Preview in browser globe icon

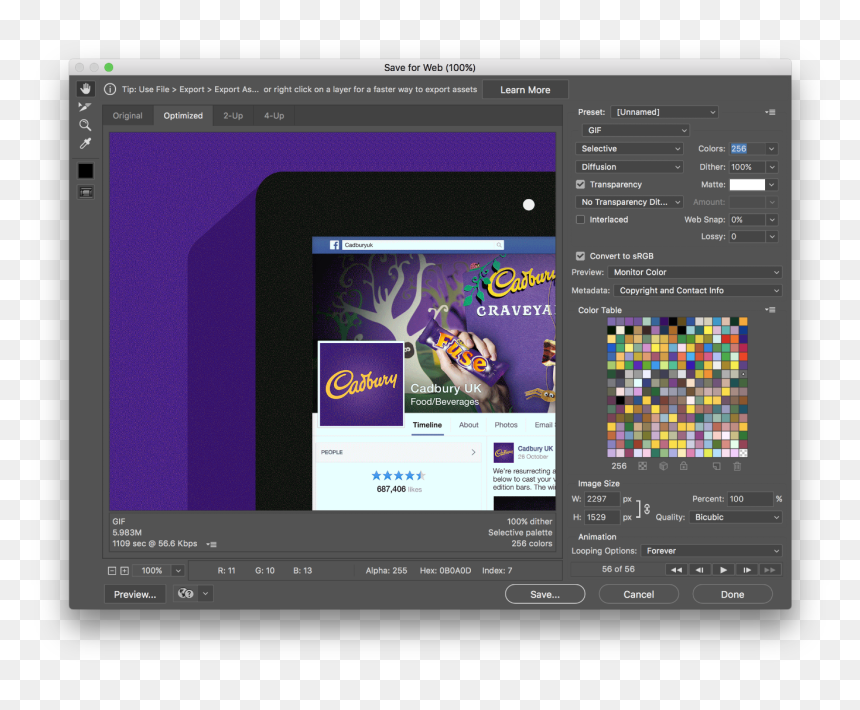point(186,594)
